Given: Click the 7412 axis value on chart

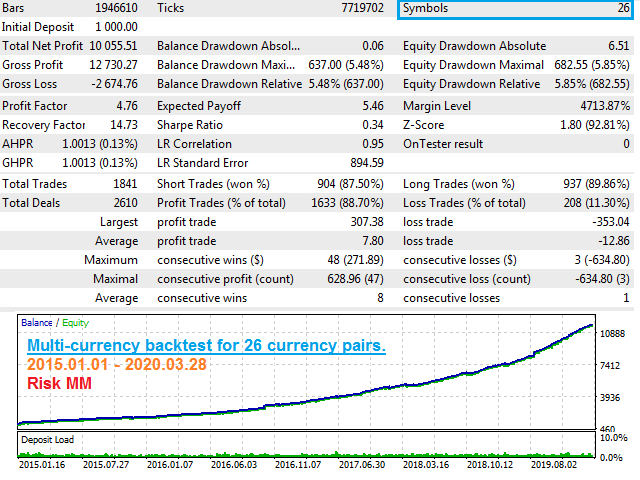Looking at the screenshot, I should (610, 365).
